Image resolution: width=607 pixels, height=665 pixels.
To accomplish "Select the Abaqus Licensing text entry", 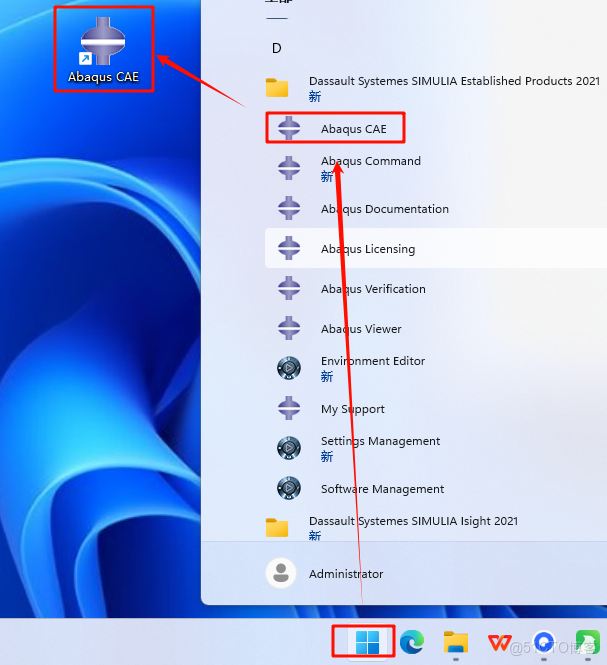I will coord(368,249).
